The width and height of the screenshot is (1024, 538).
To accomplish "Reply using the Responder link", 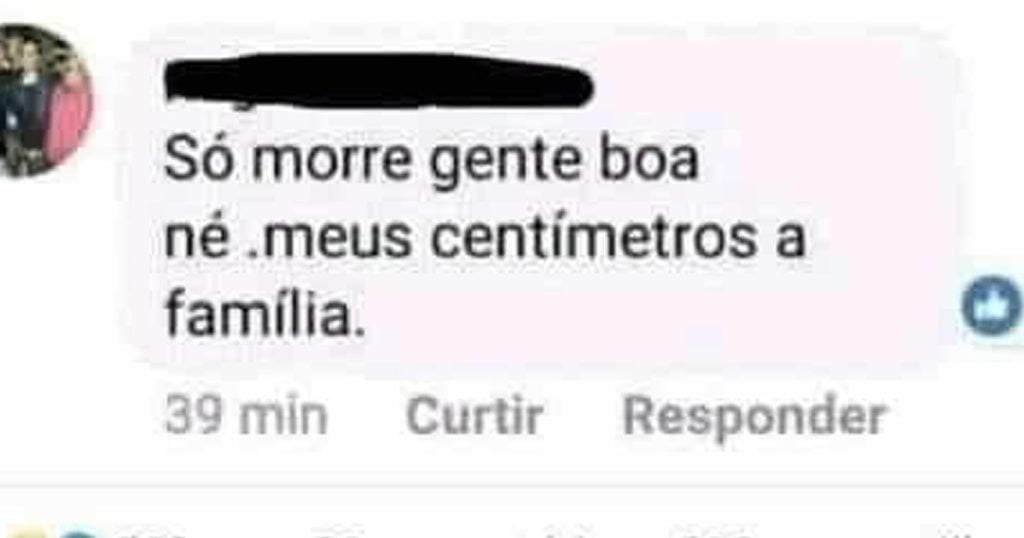I will coord(754,417).
